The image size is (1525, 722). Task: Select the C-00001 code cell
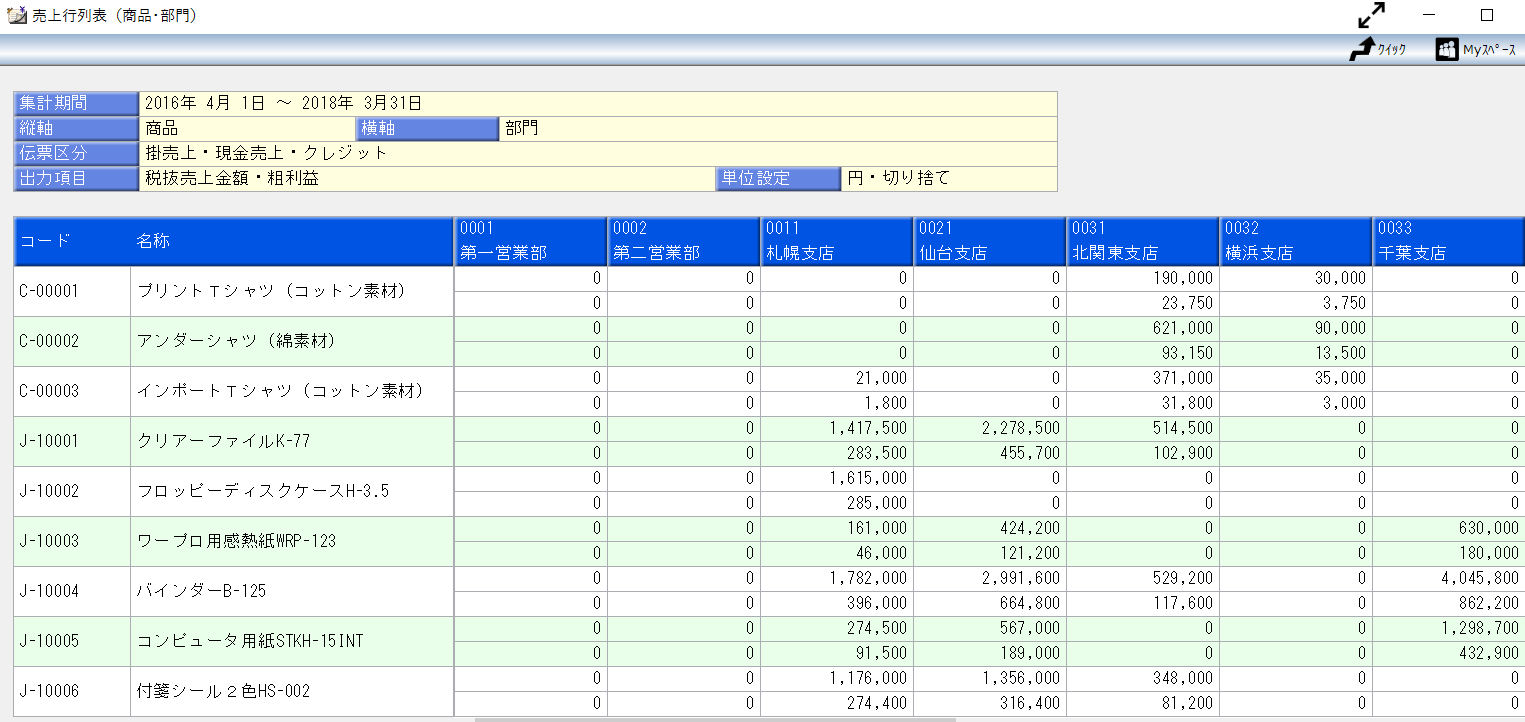click(72, 291)
